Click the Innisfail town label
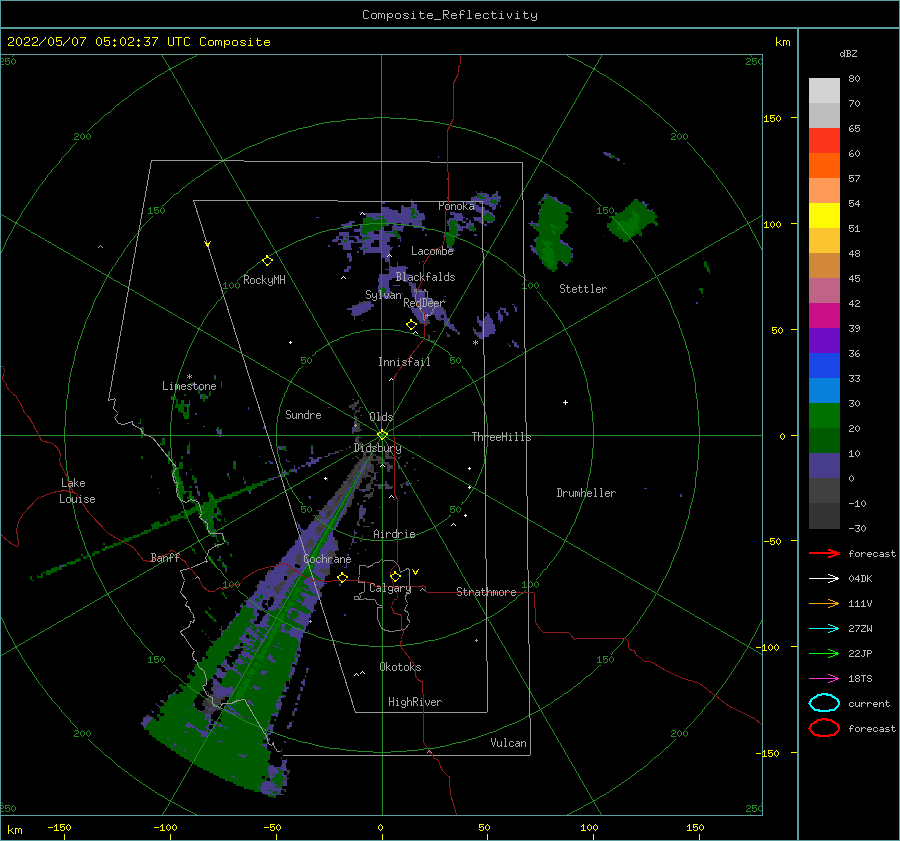 point(404,362)
